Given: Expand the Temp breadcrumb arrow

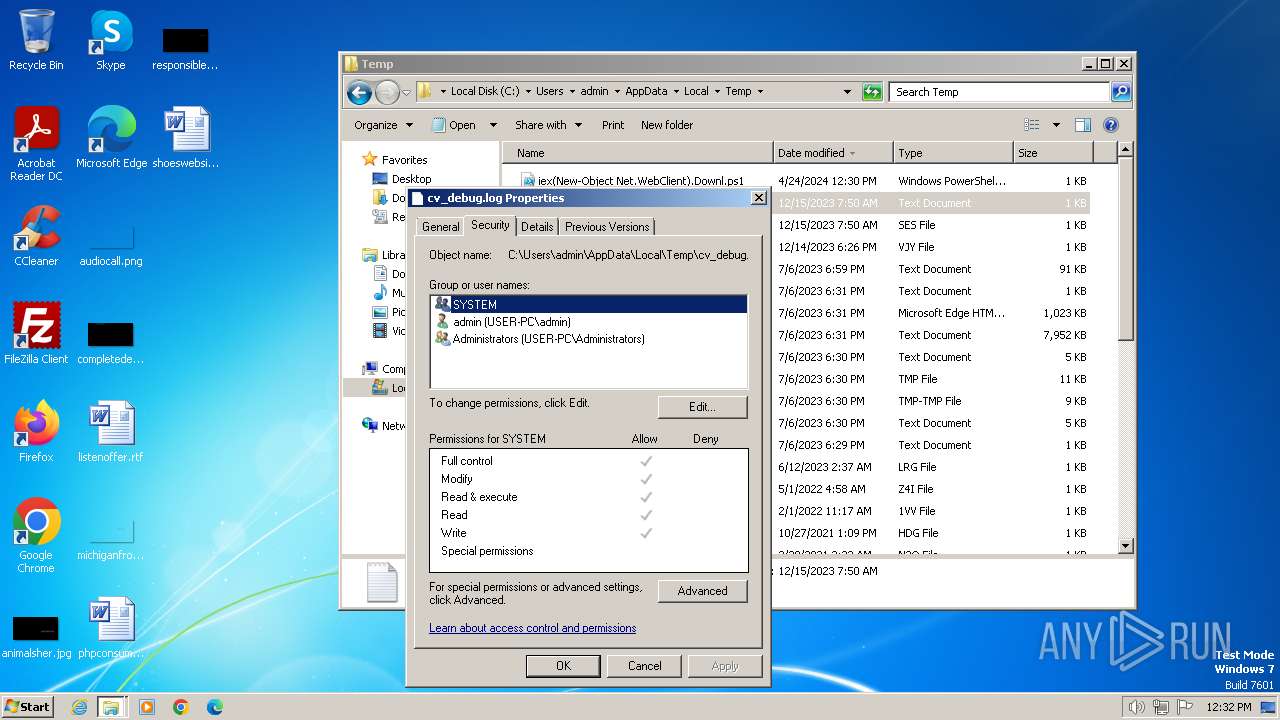Looking at the screenshot, I should pos(760,92).
